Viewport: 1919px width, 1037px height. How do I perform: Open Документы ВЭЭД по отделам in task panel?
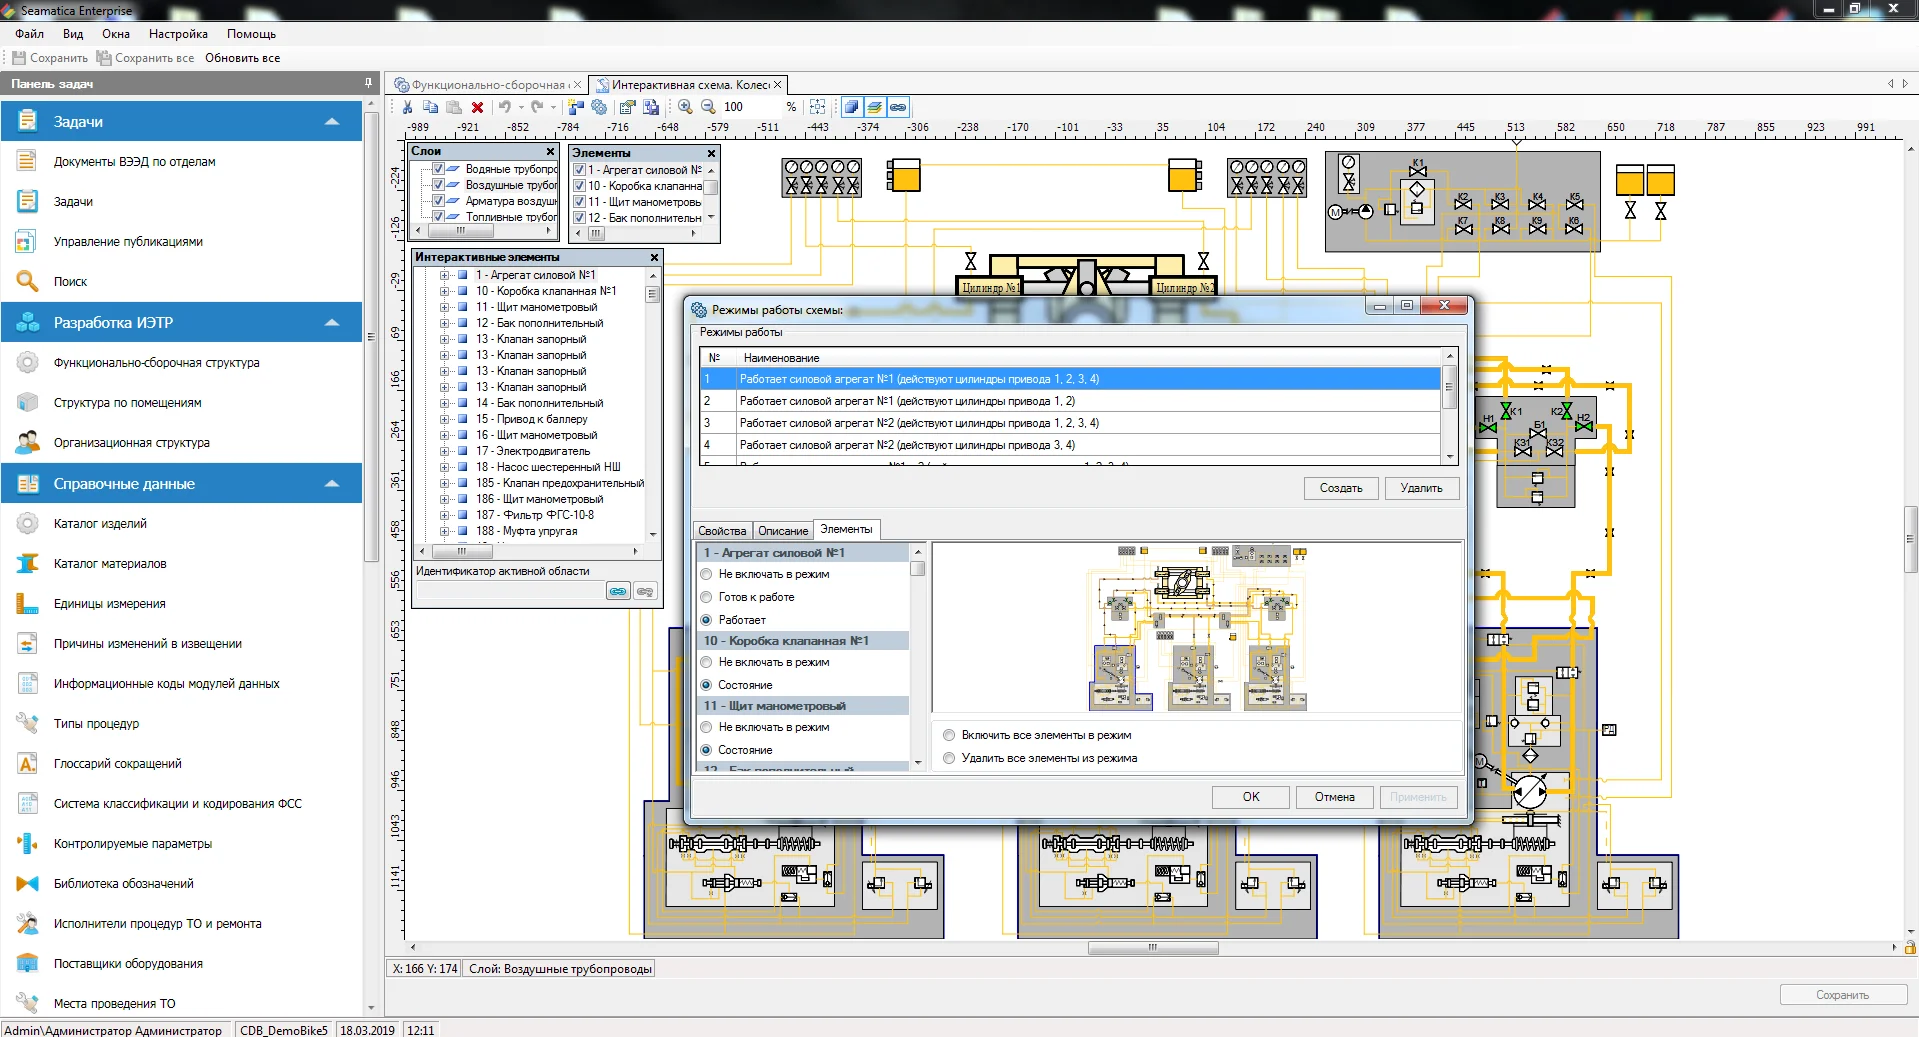coord(135,161)
